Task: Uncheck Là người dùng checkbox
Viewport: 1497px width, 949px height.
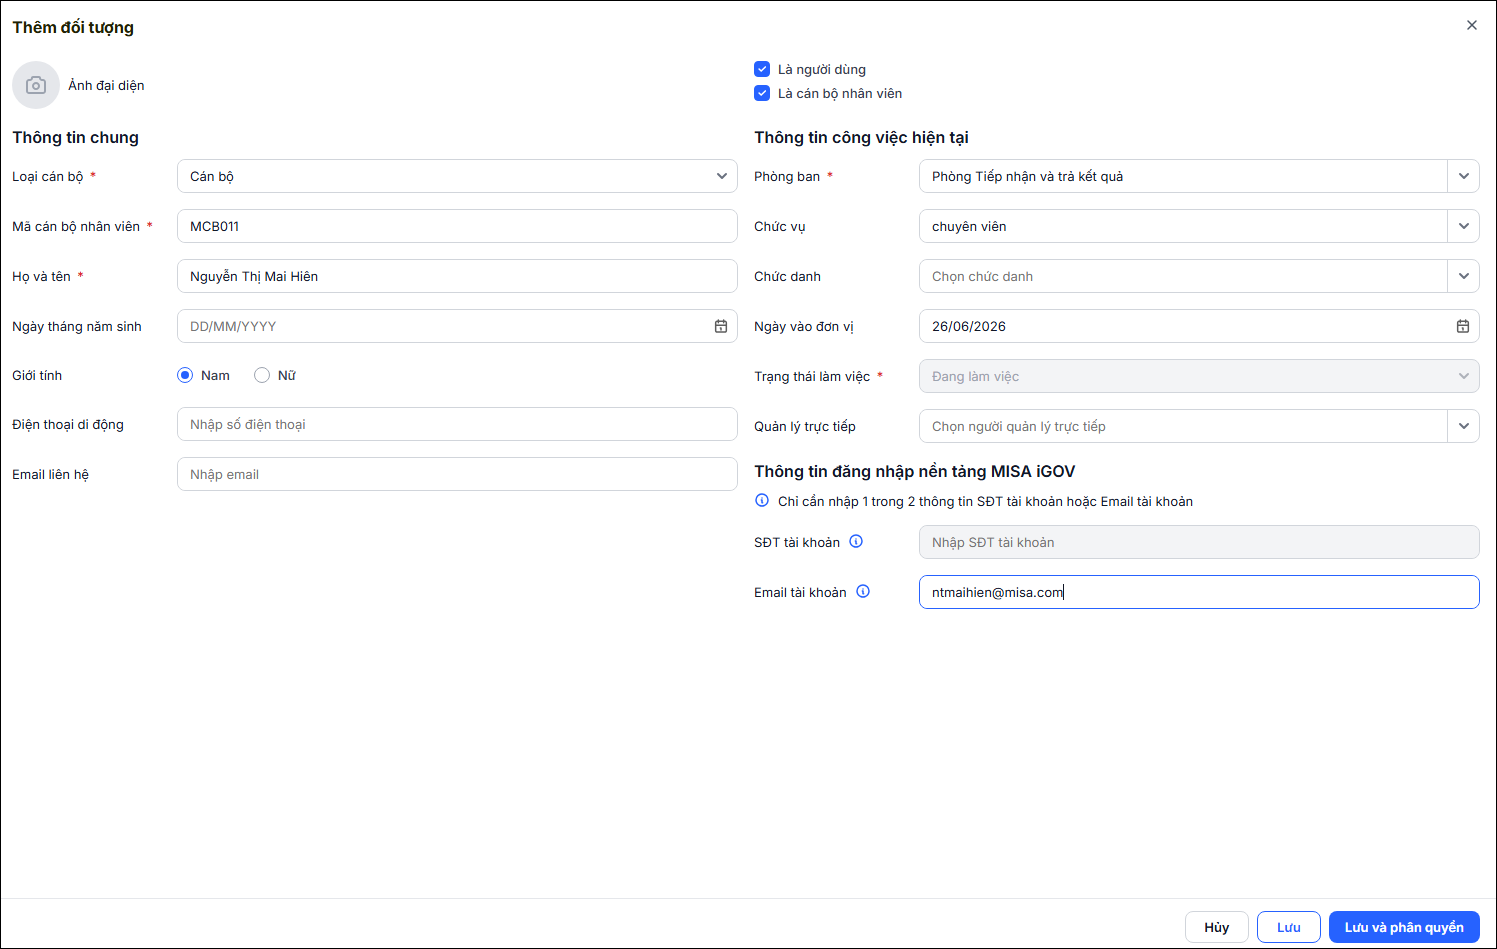Action: click(x=762, y=69)
